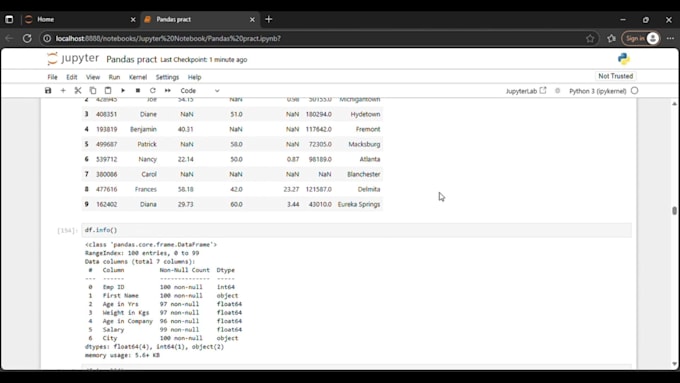The height and width of the screenshot is (383, 680).
Task: Click the Python logo icon
Action: point(624,59)
